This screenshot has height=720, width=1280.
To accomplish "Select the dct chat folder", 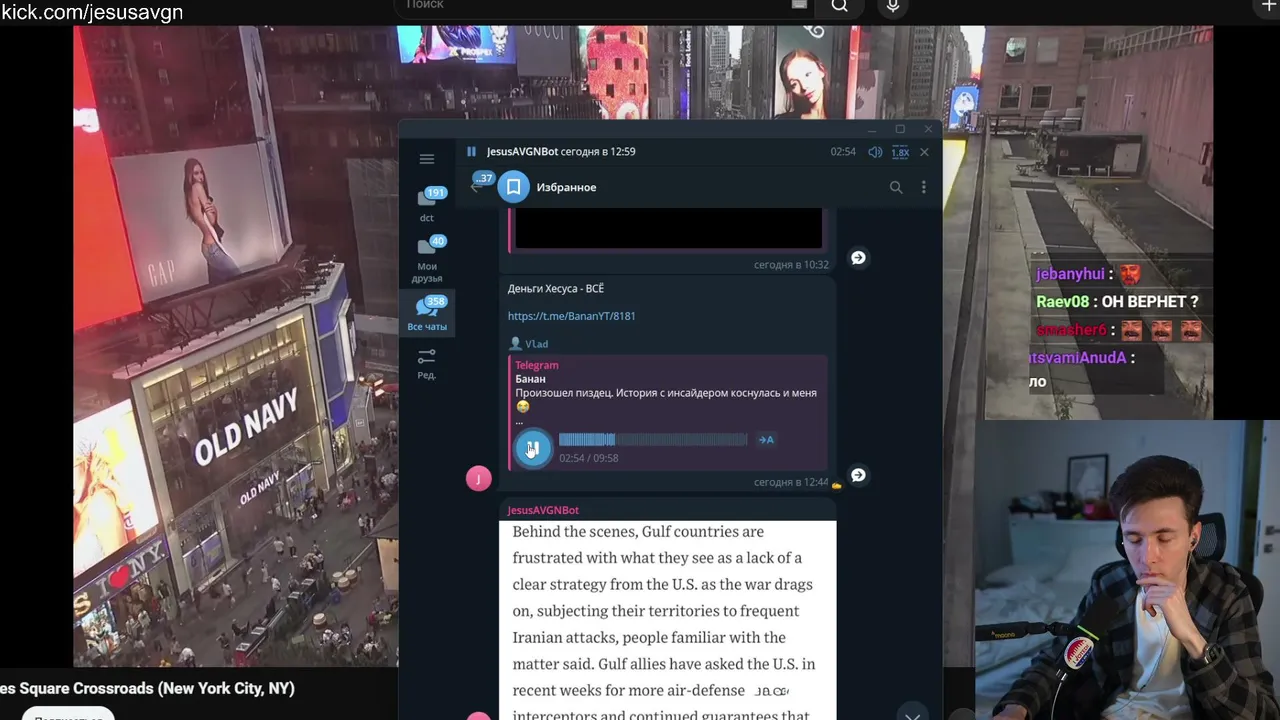I will (x=427, y=204).
